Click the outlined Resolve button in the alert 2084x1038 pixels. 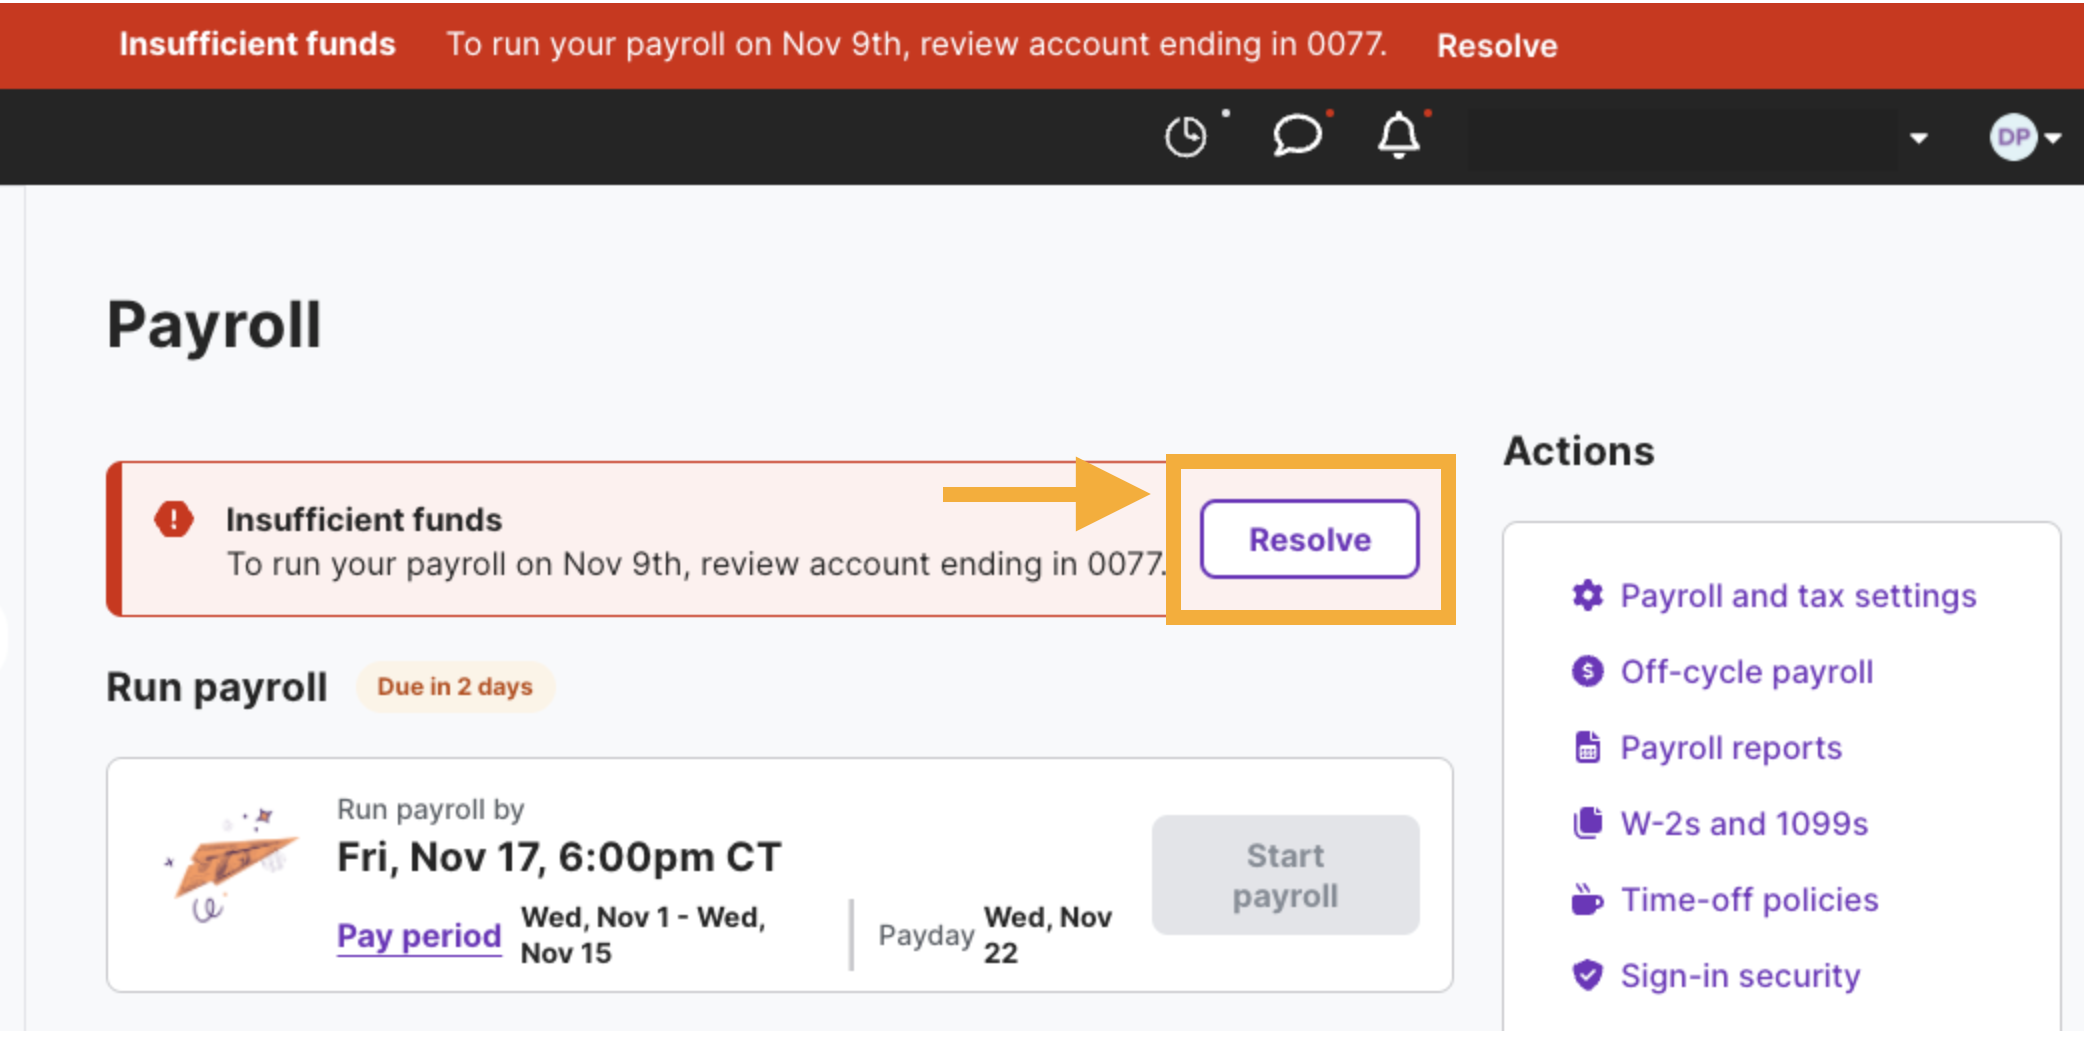tap(1310, 539)
